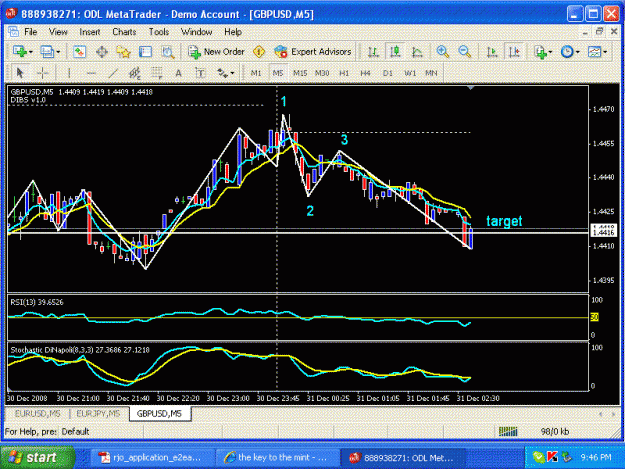Open the arrows objects dropdown
The image size is (625, 469).
(232, 73)
